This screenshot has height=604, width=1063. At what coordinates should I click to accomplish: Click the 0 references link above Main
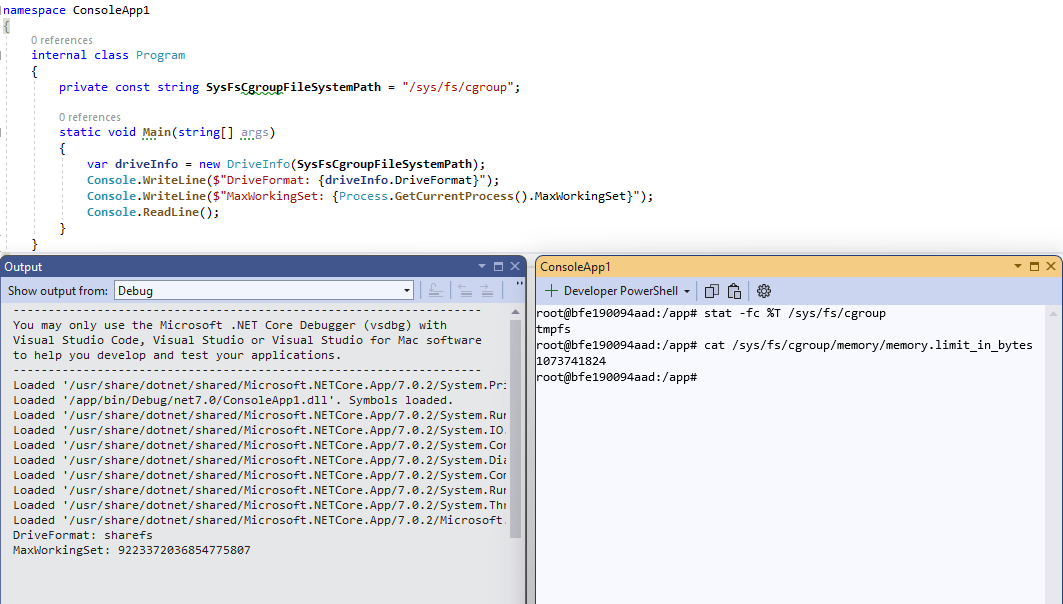[90, 117]
